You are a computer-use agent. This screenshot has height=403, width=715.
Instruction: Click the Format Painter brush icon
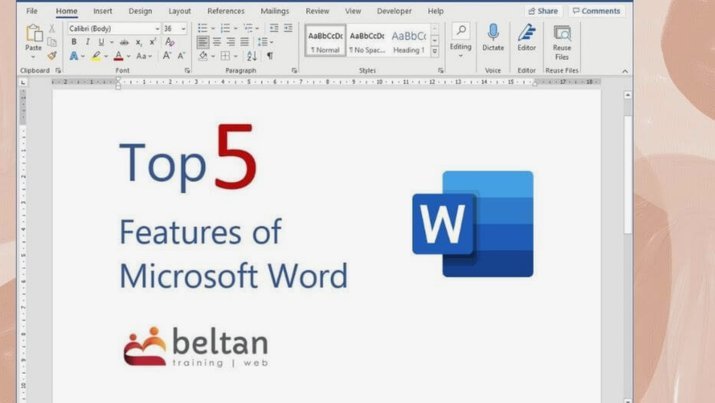tap(52, 56)
